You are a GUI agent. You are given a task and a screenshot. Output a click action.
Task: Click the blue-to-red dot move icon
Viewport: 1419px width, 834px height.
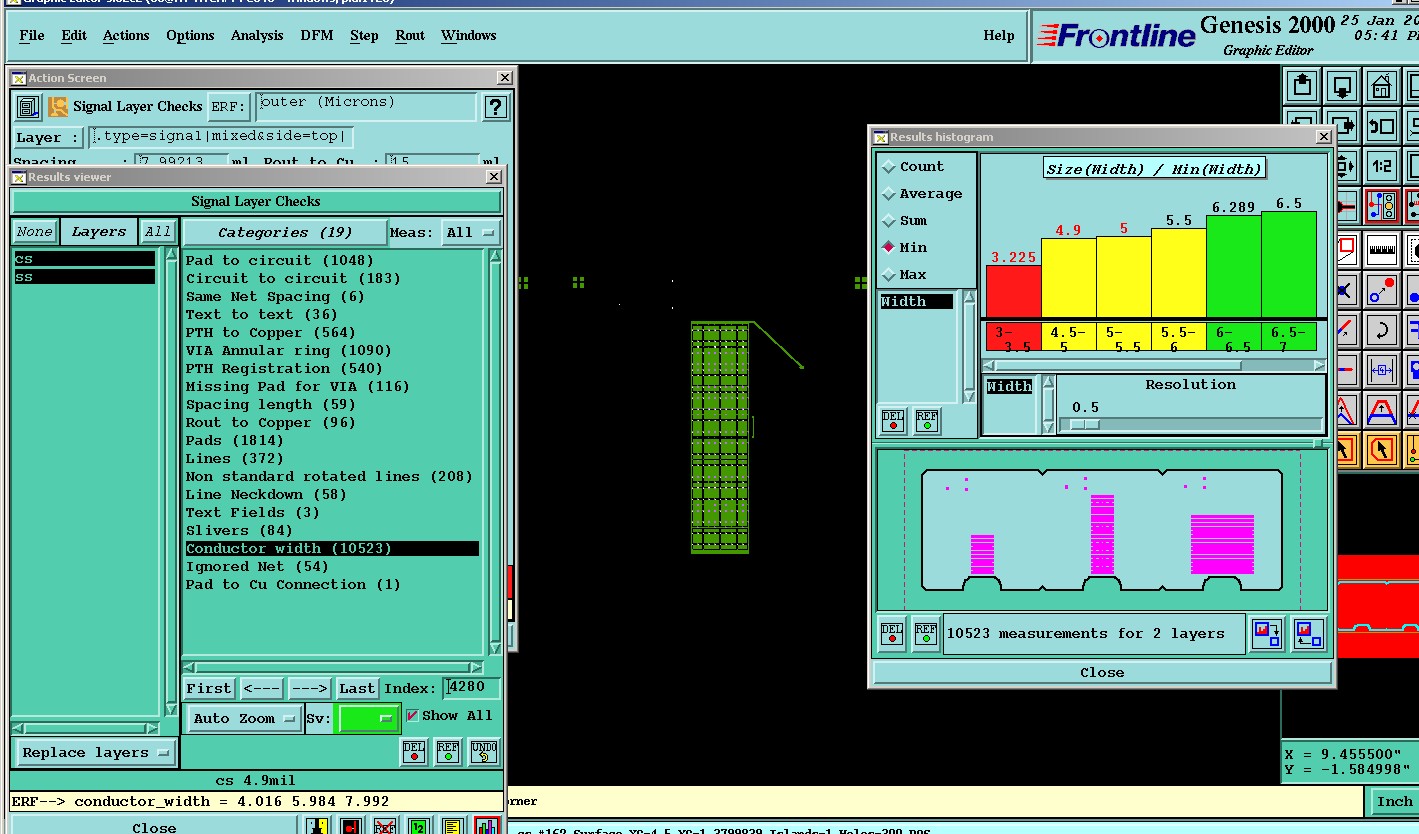pyautogui.click(x=1382, y=291)
